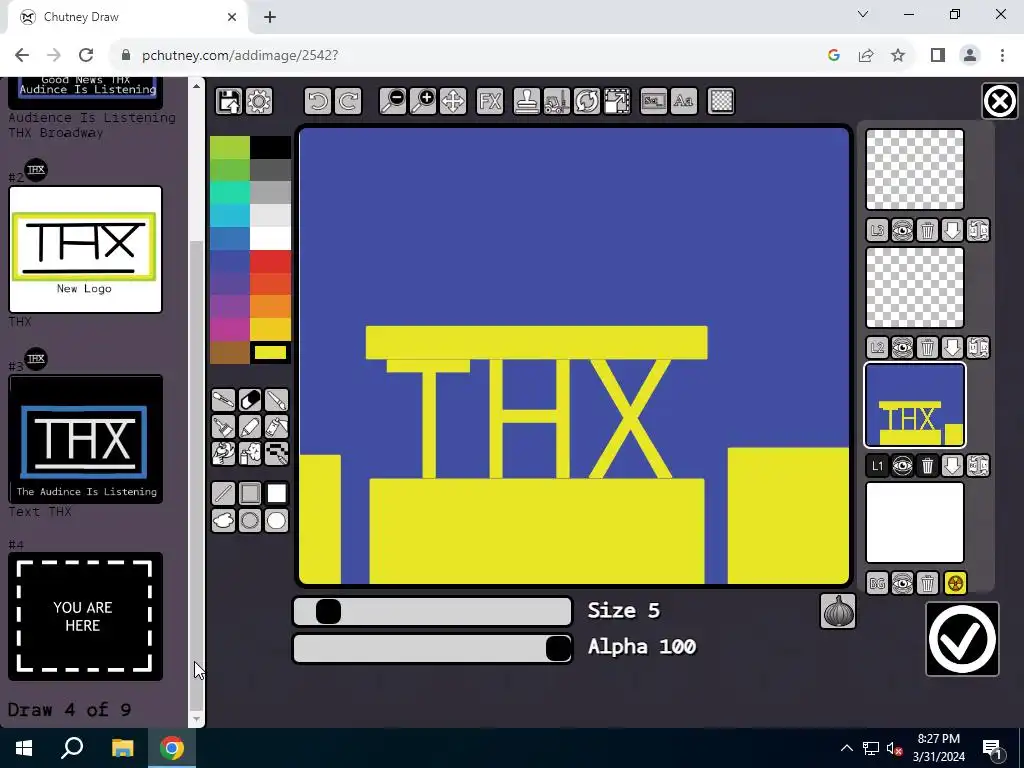Zoom out with the minus magnifier

393,101
